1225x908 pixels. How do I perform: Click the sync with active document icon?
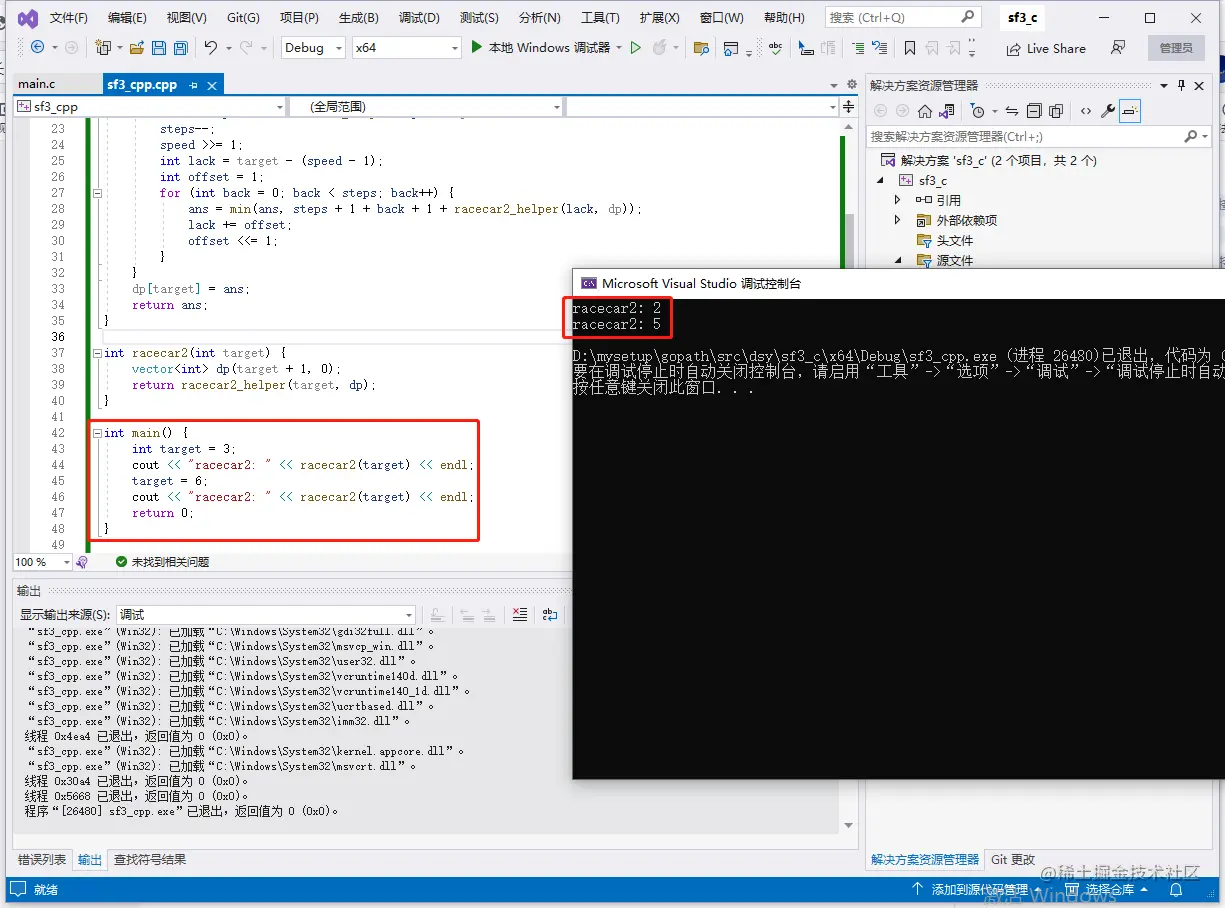click(1012, 111)
